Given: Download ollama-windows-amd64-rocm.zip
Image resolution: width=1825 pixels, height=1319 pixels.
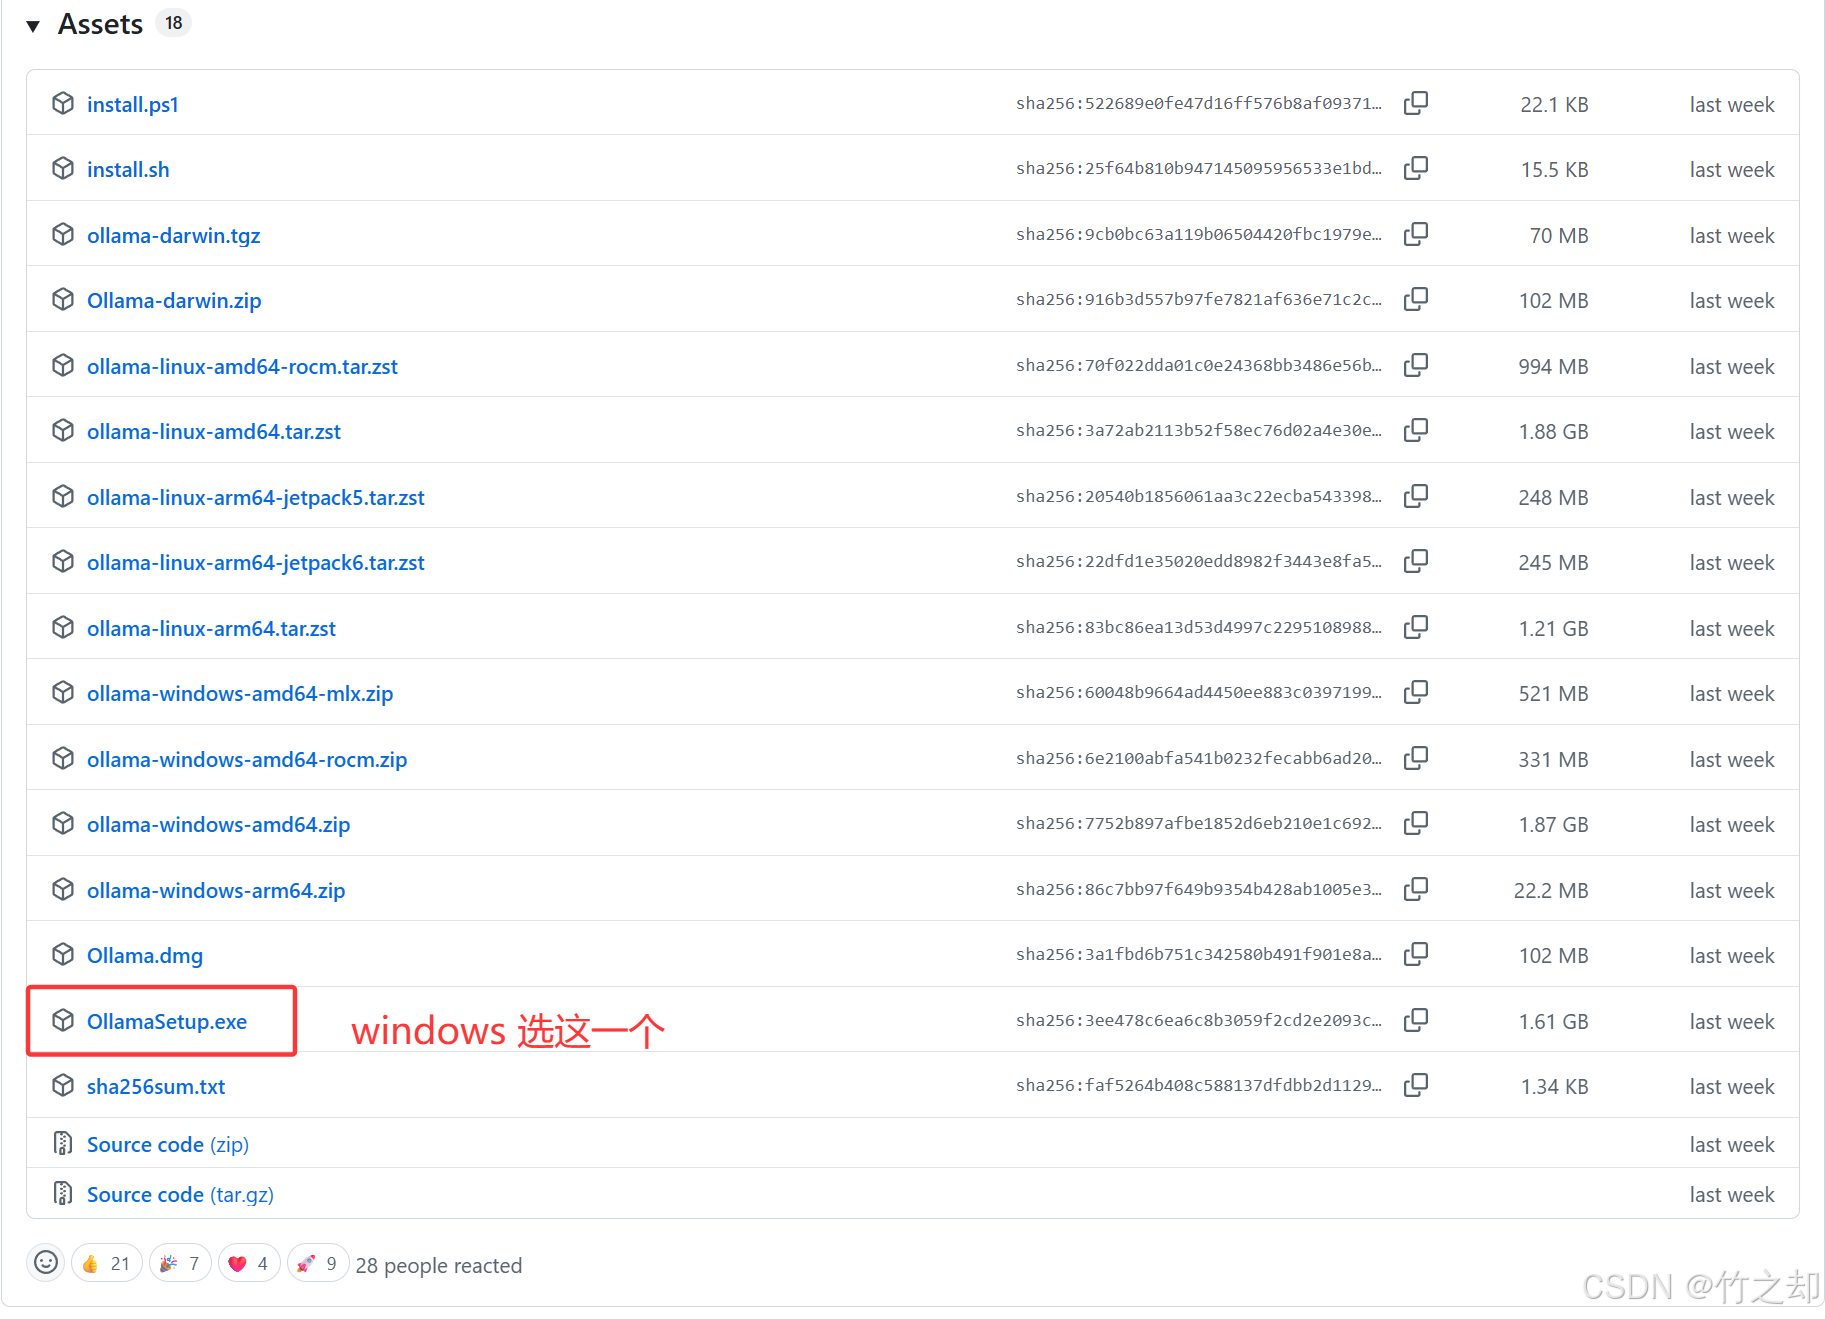Looking at the screenshot, I should click(x=247, y=759).
